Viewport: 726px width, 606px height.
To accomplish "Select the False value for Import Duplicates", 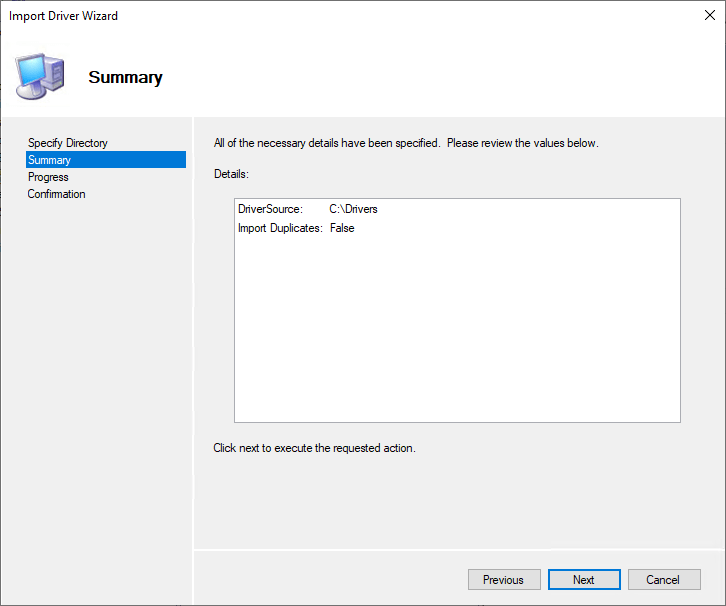I will pos(342,228).
